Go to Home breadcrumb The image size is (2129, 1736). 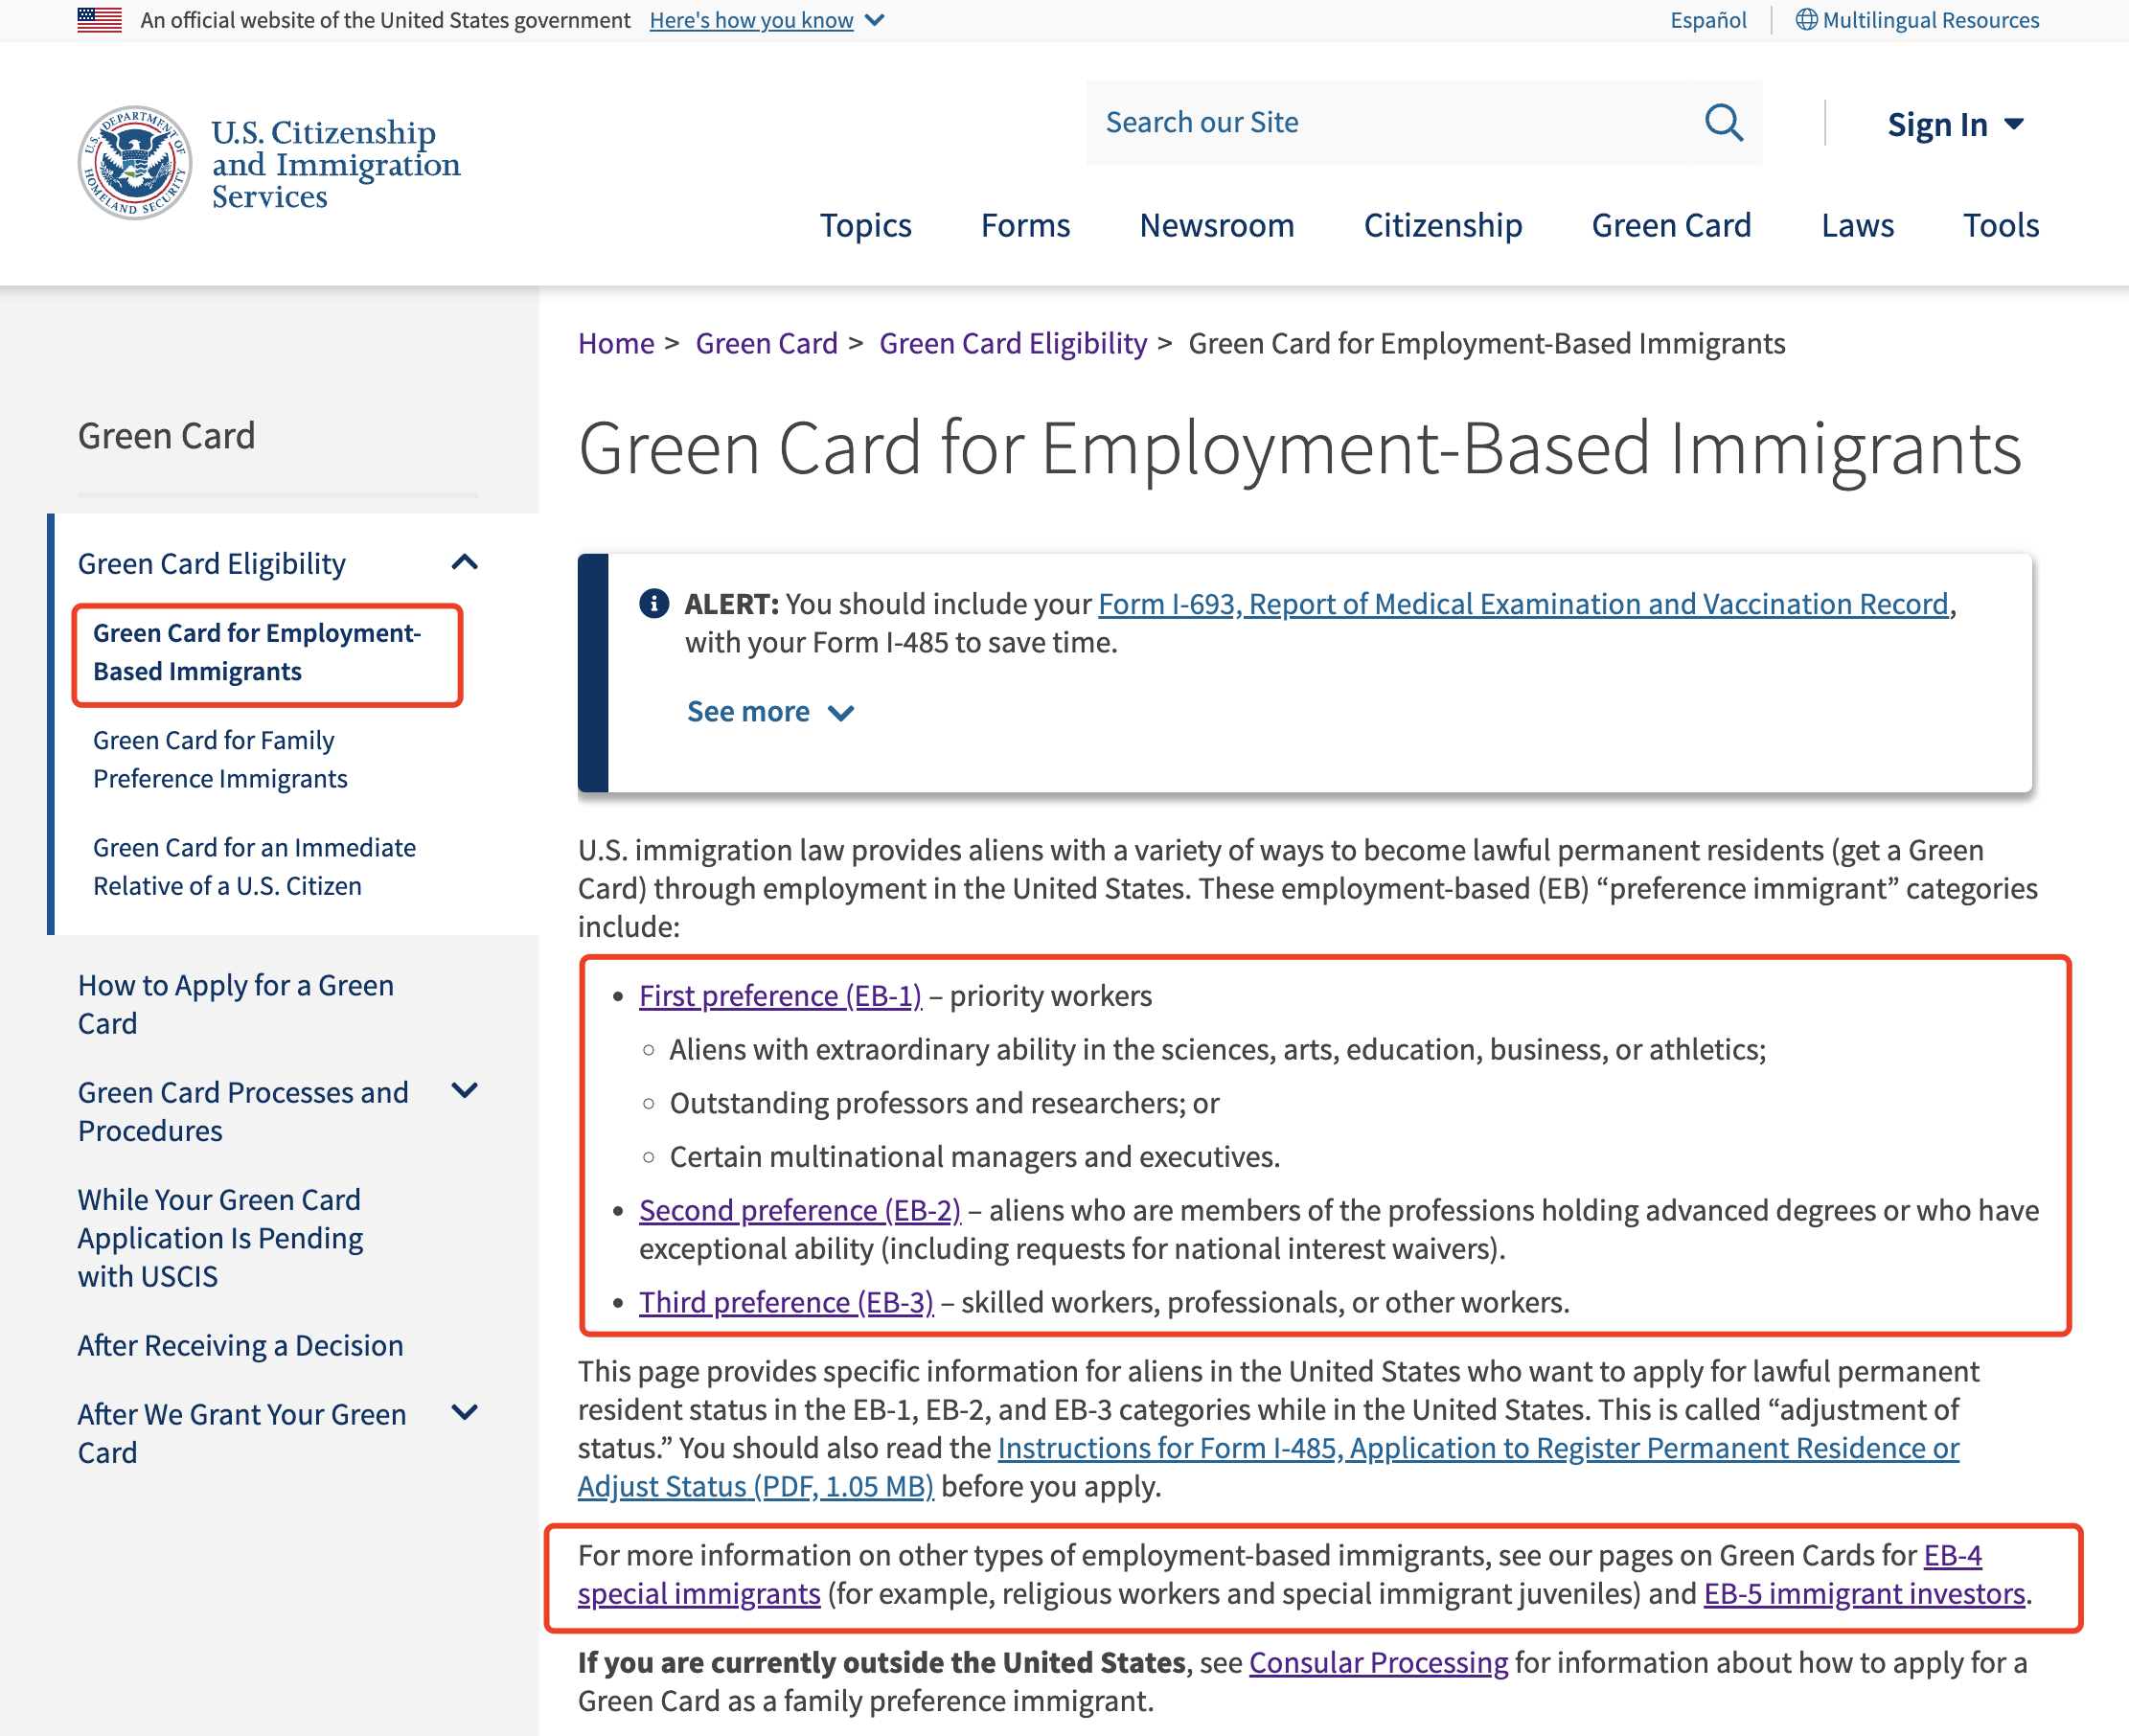(x=616, y=343)
